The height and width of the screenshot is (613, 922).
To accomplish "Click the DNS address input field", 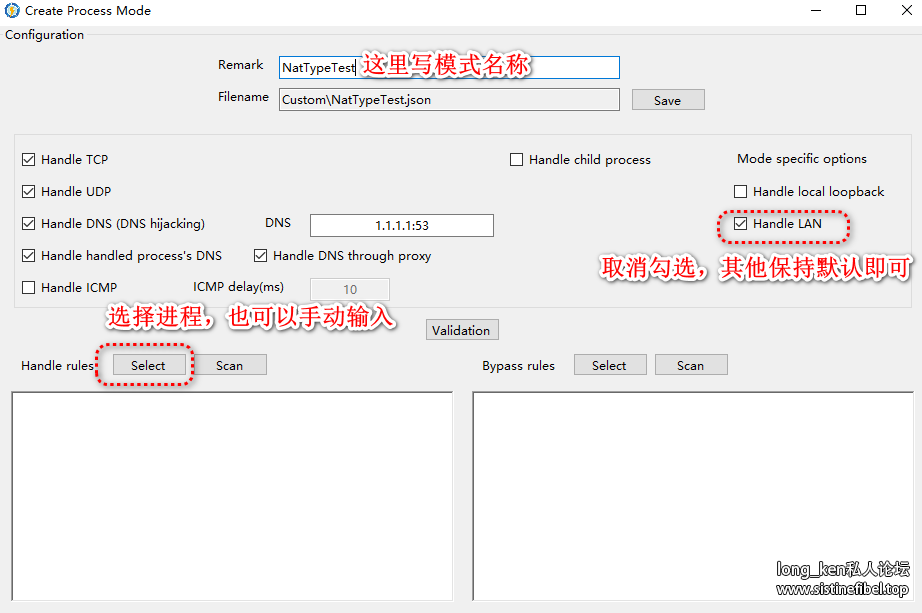I will coord(401,226).
